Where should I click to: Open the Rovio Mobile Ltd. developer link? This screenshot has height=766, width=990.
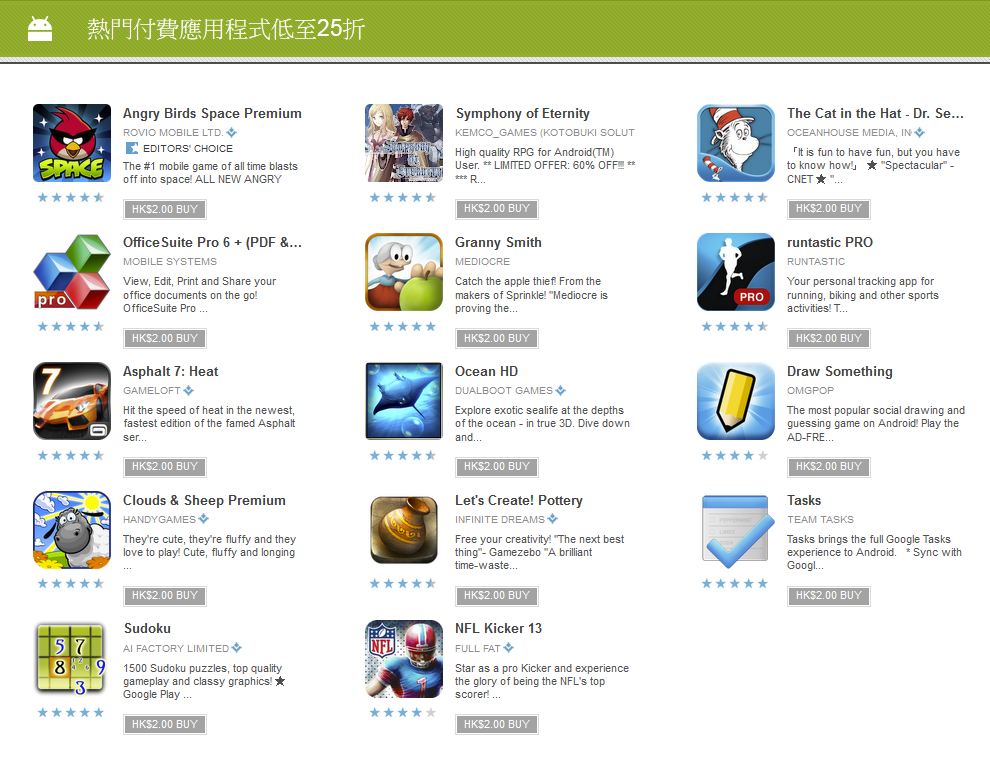[x=173, y=133]
